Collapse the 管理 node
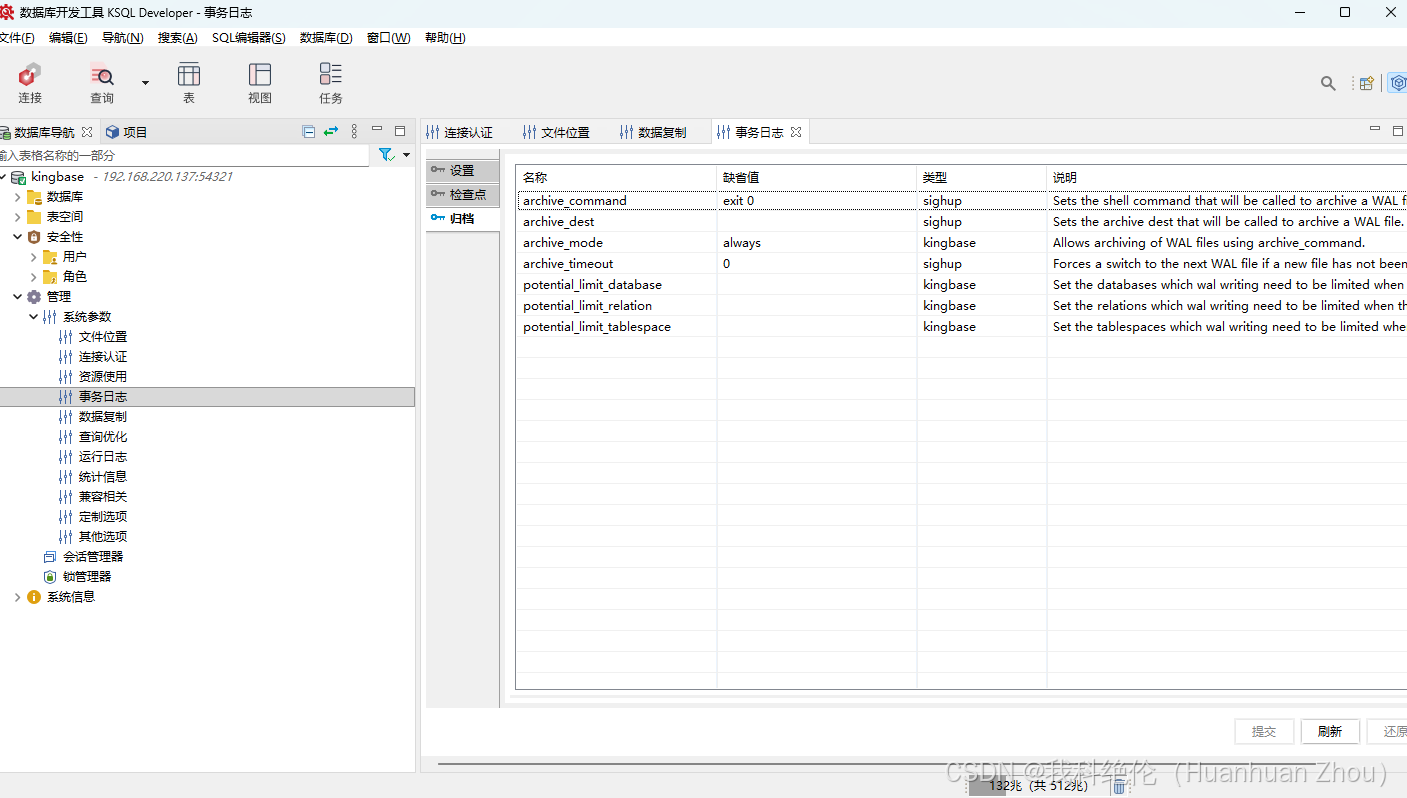This screenshot has height=798, width=1407. tap(17, 297)
